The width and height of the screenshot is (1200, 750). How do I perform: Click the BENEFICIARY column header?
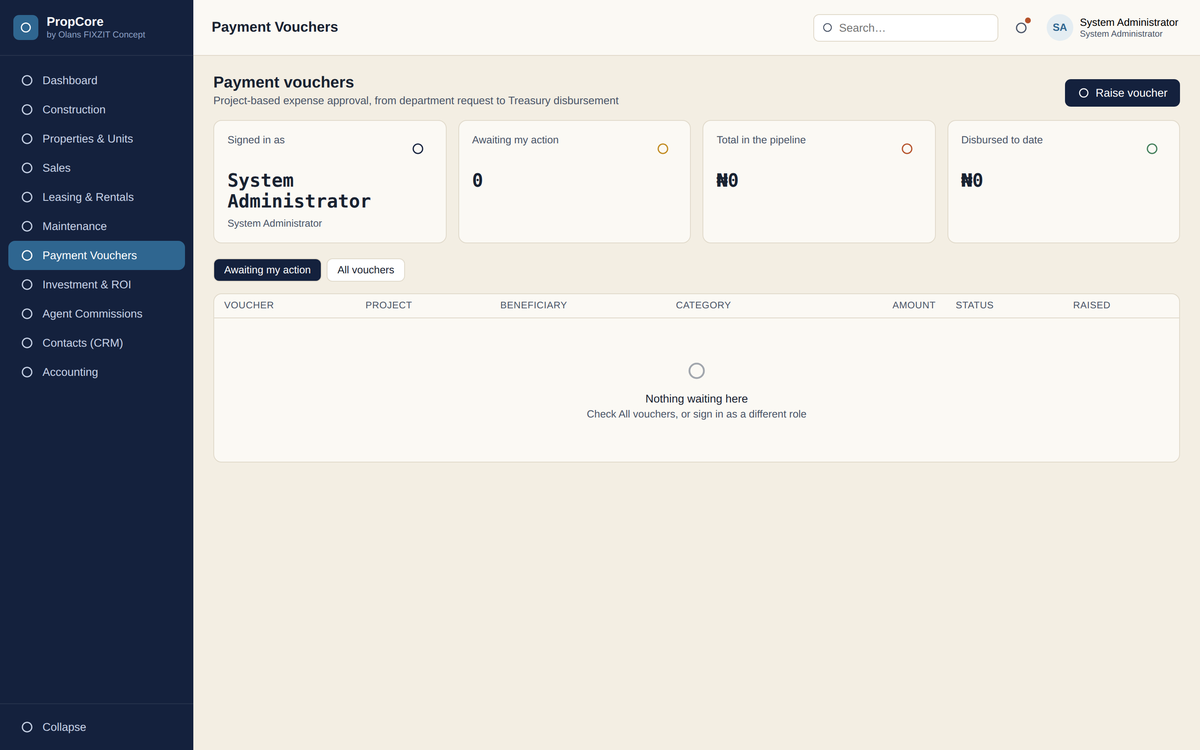[x=533, y=305]
